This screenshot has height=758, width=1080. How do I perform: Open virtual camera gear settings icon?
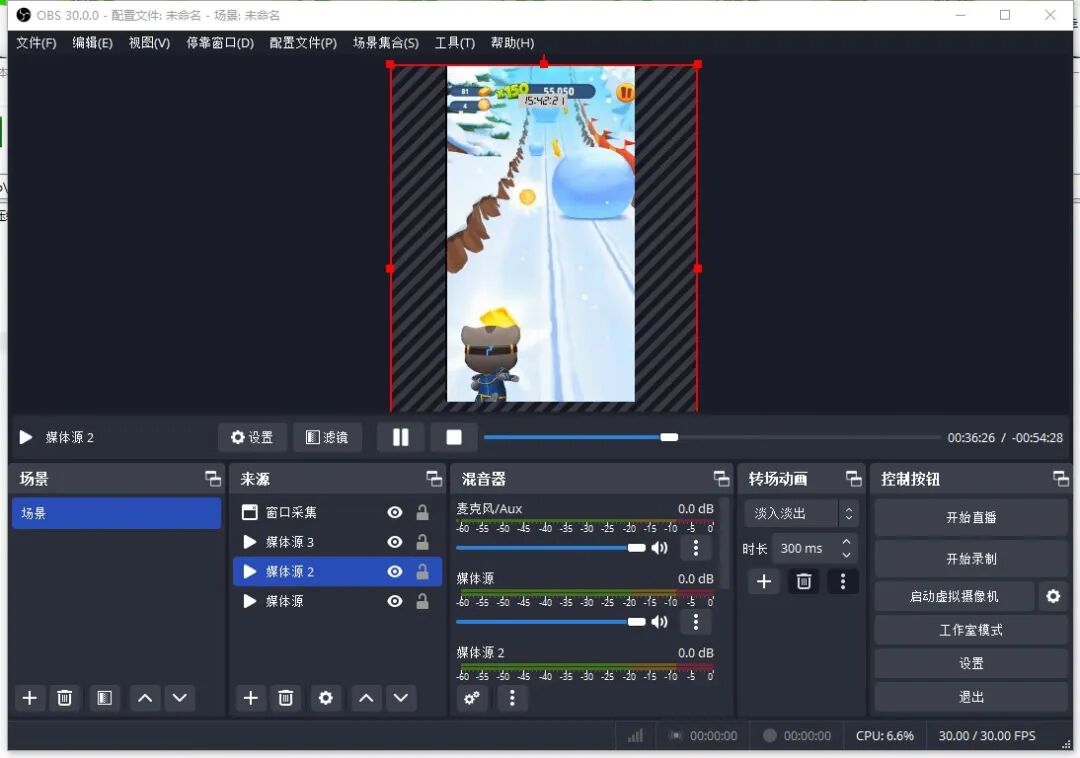click(1053, 596)
